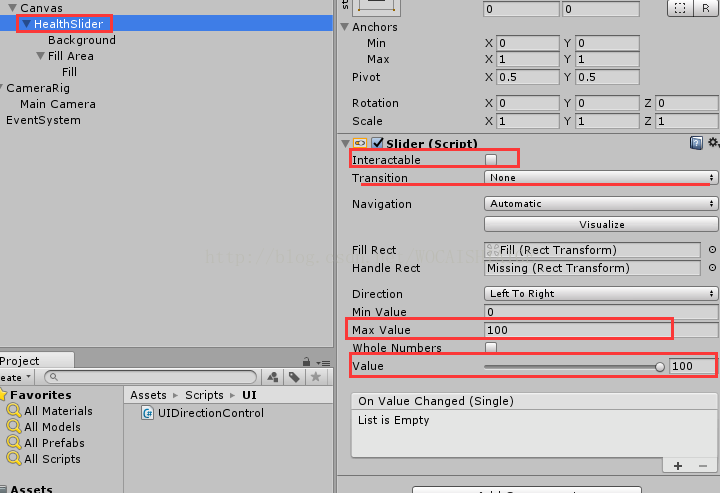Select Main Camera in the hierarchy
The image size is (720, 493).
point(58,104)
